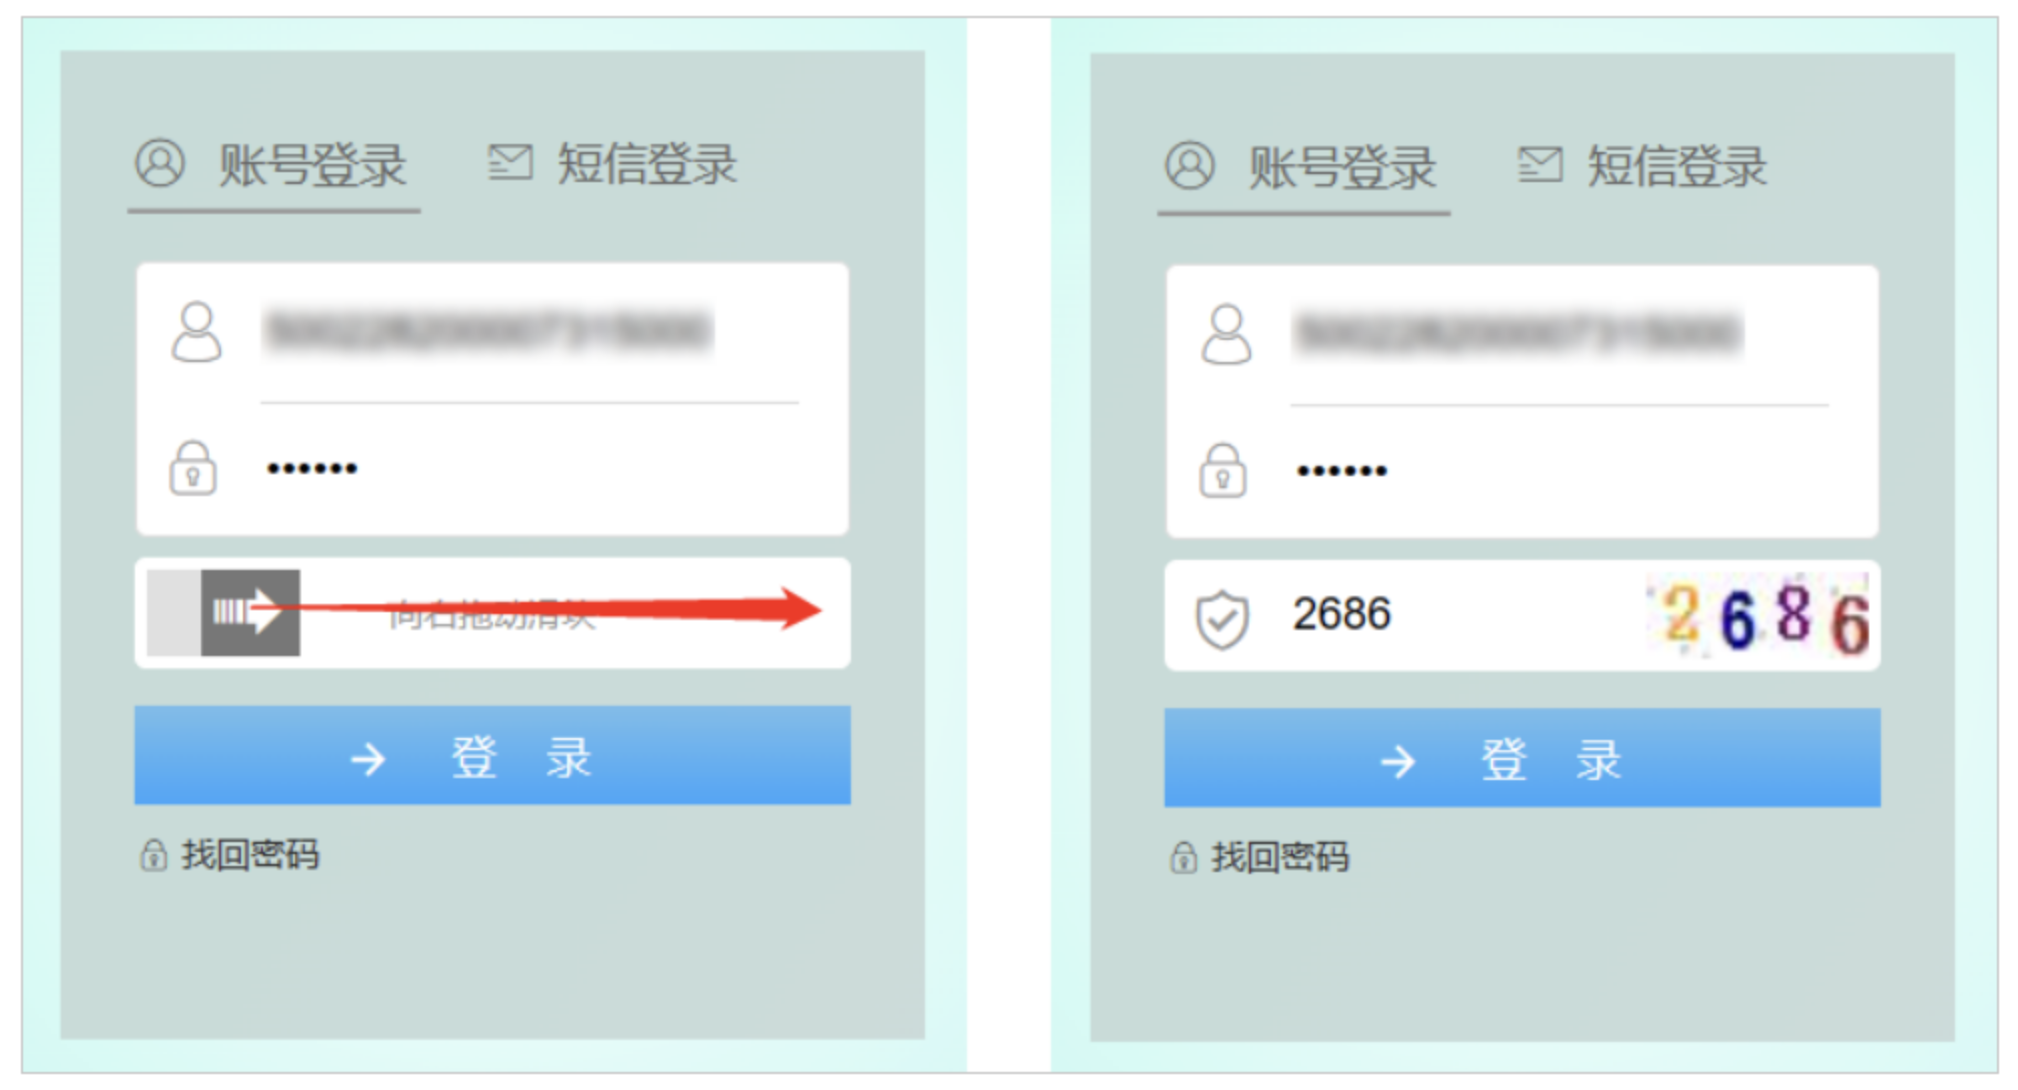This screenshot has height=1090, width=2018.
Task: Click the SMS envelope icon in left panel
Action: click(510, 162)
